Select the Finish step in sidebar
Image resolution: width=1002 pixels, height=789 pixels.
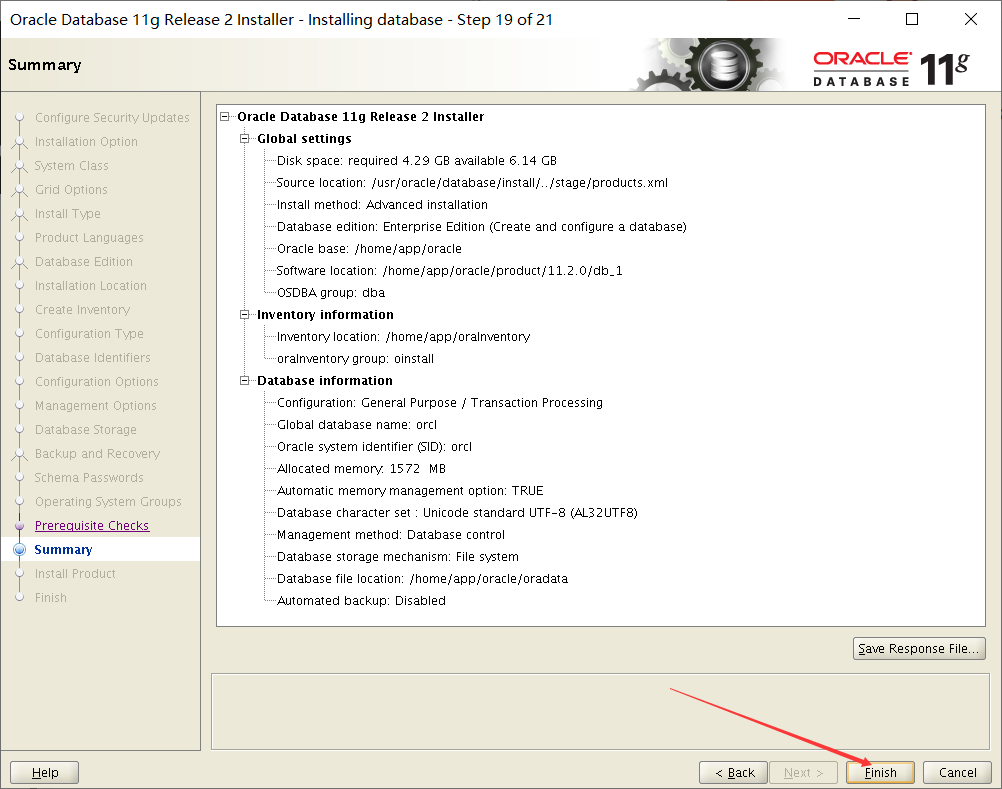click(50, 597)
